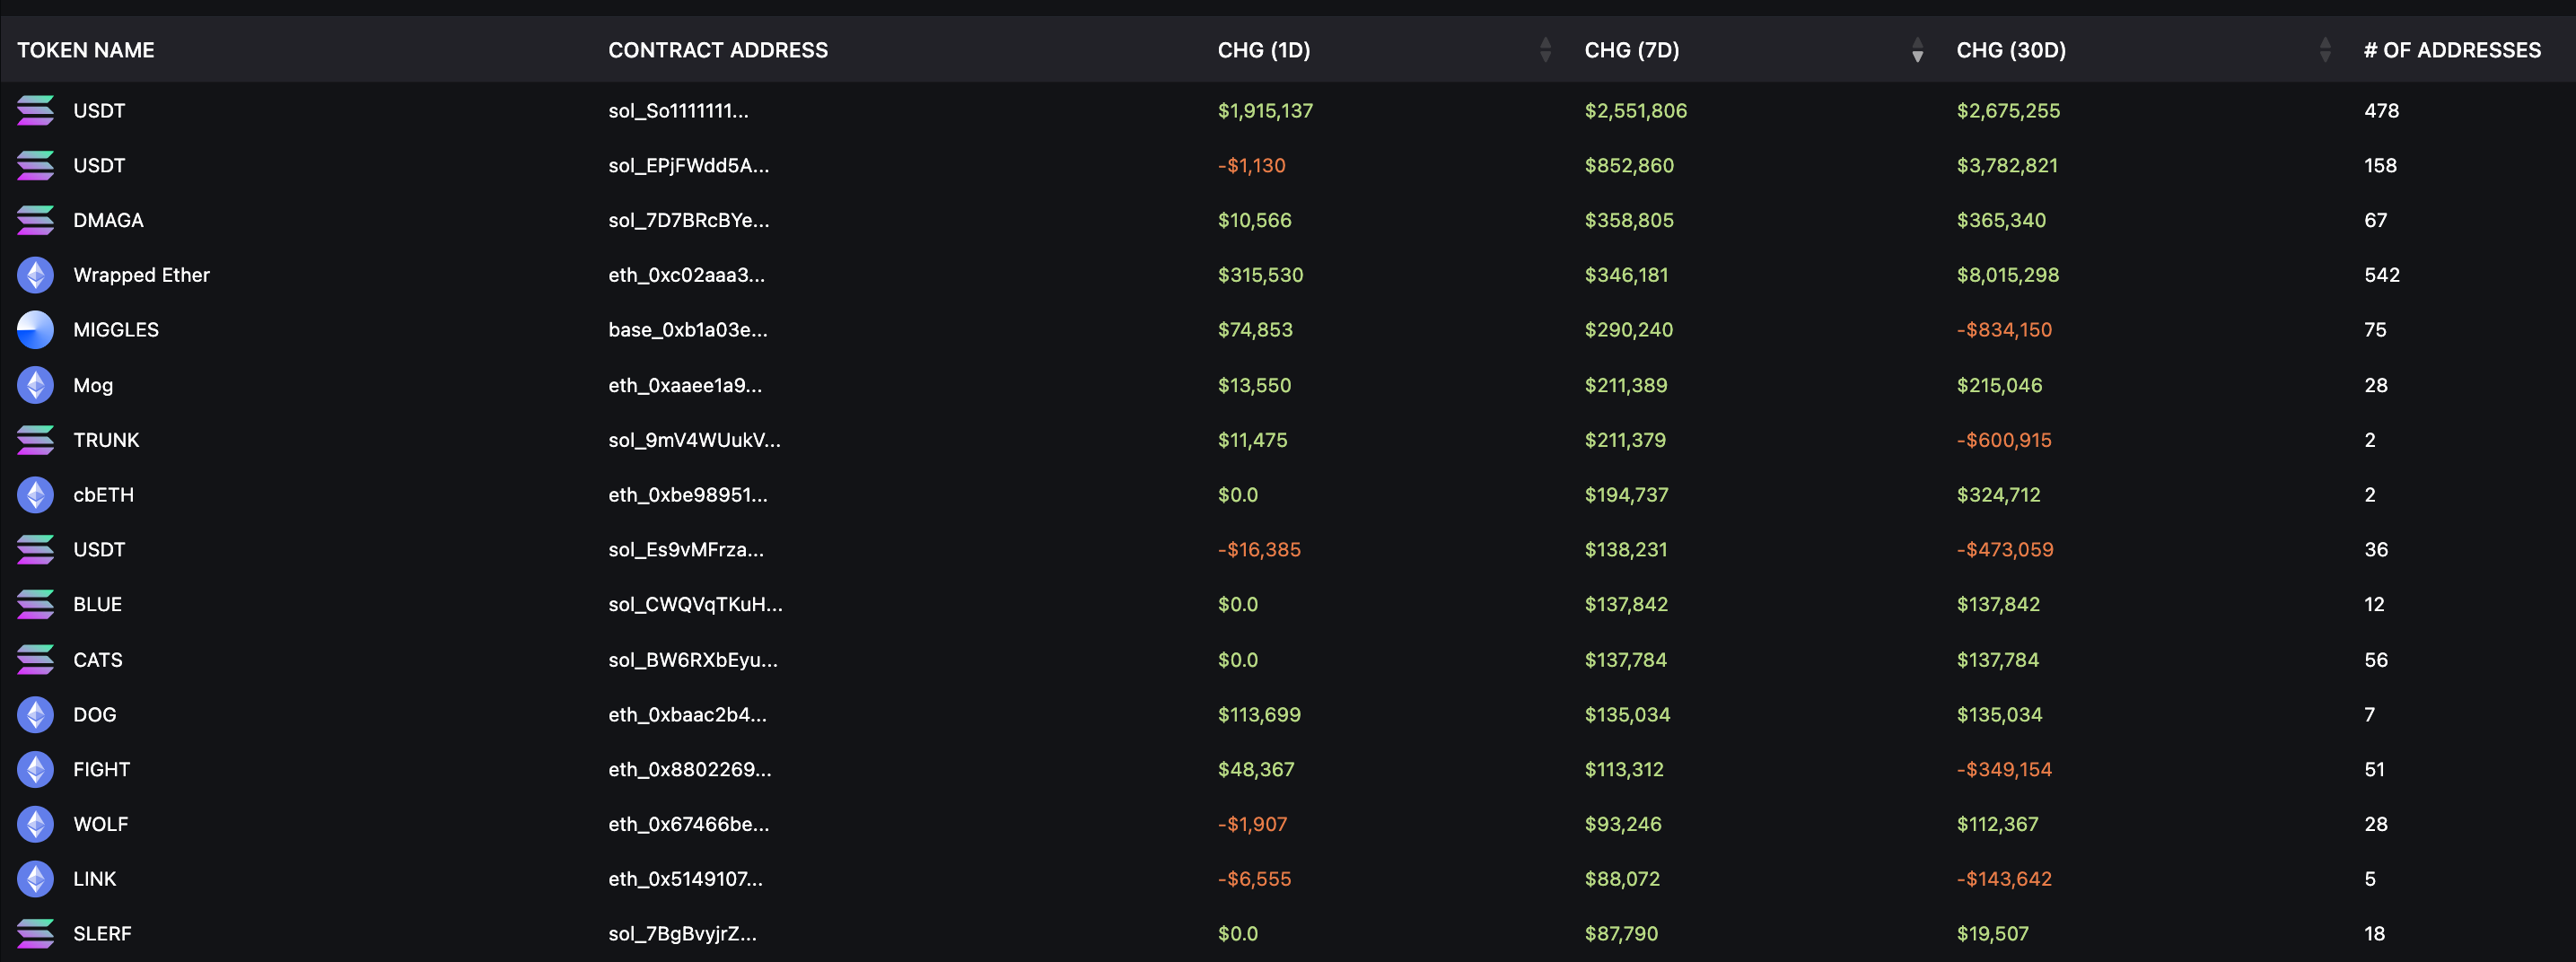Click the Ethereum icon beside Wrapped Ether
Screen dimensions: 2576x962
click(35, 275)
